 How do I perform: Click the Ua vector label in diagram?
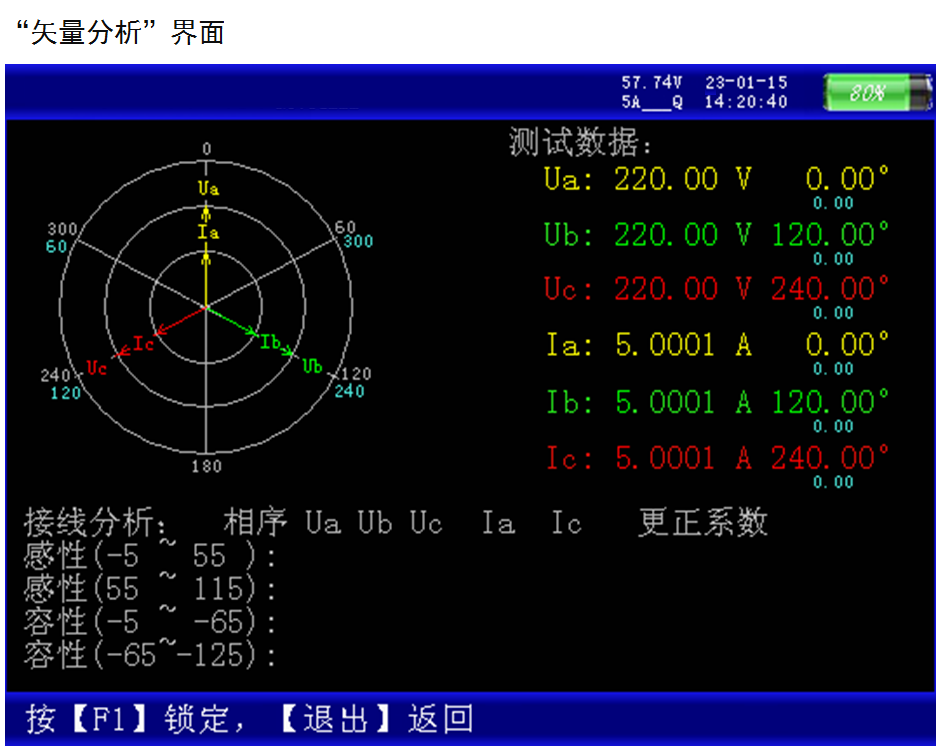(208, 188)
